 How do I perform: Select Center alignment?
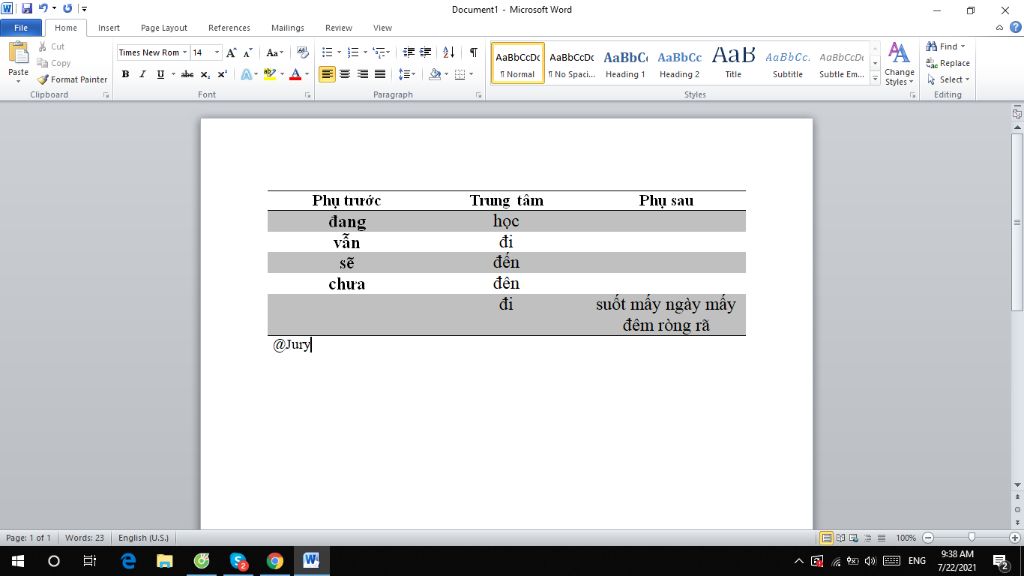coord(345,74)
